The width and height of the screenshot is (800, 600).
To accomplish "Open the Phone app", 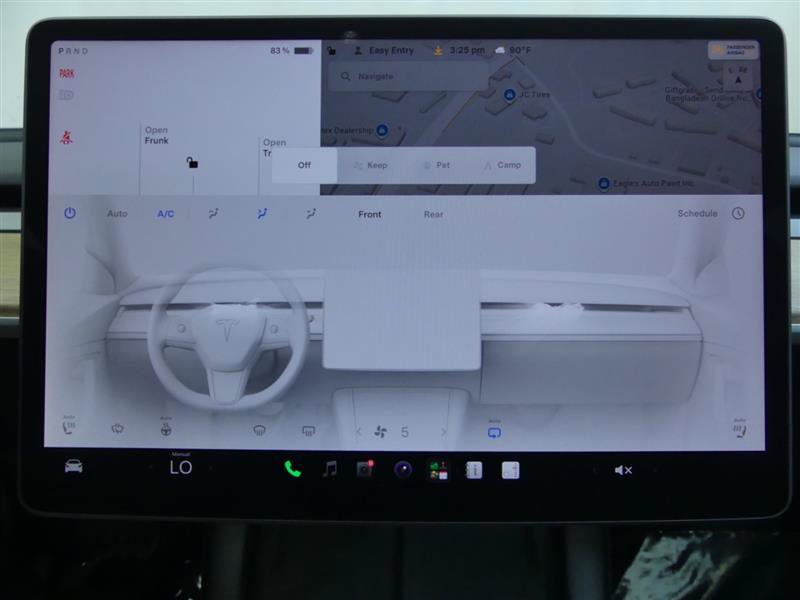I will 292,469.
